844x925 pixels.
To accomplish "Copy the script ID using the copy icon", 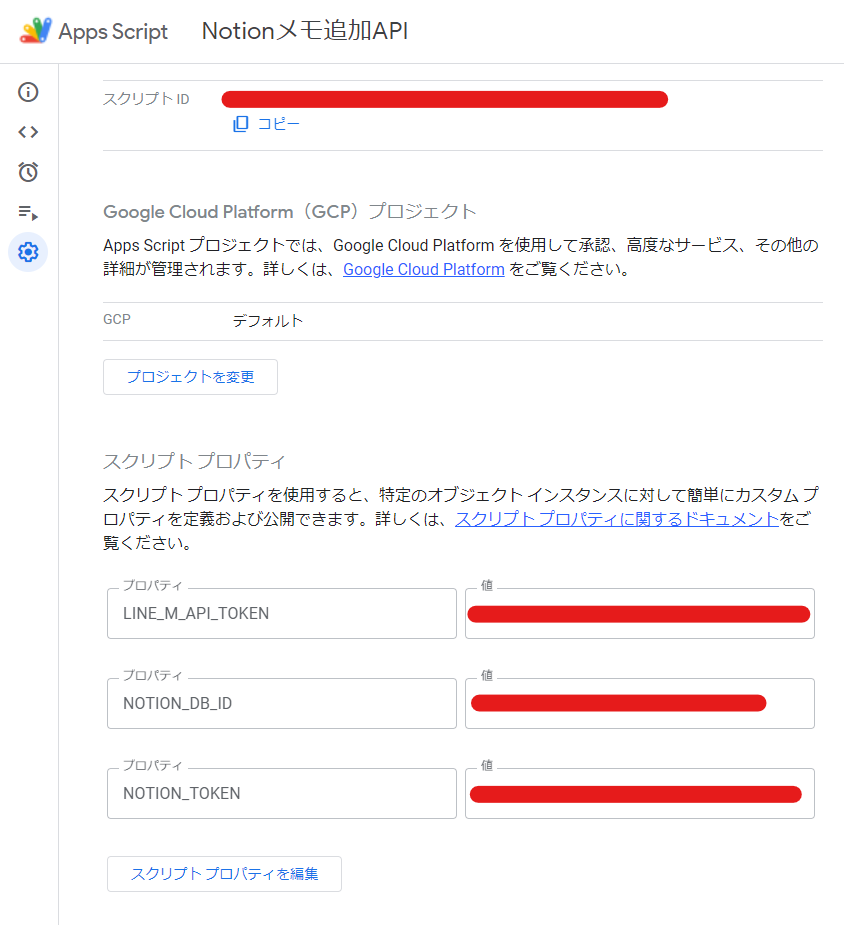I will [240, 122].
